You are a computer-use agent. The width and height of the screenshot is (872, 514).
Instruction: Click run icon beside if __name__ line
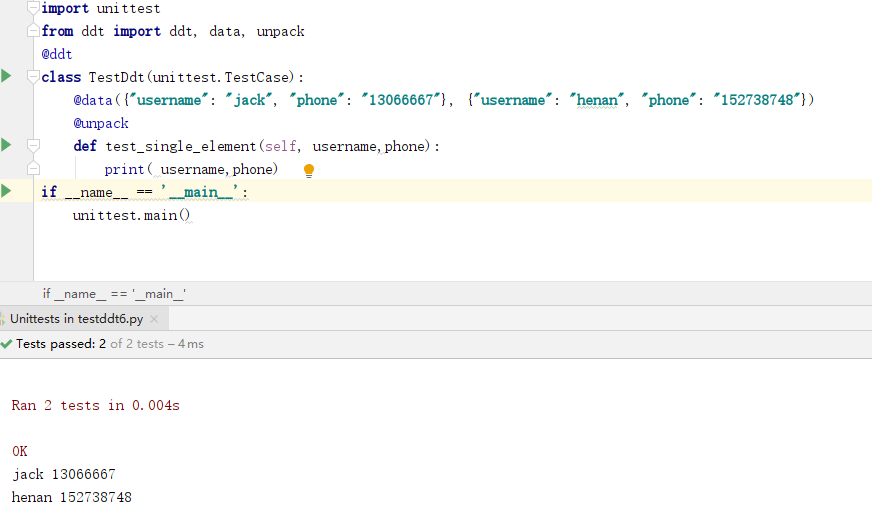[7, 191]
